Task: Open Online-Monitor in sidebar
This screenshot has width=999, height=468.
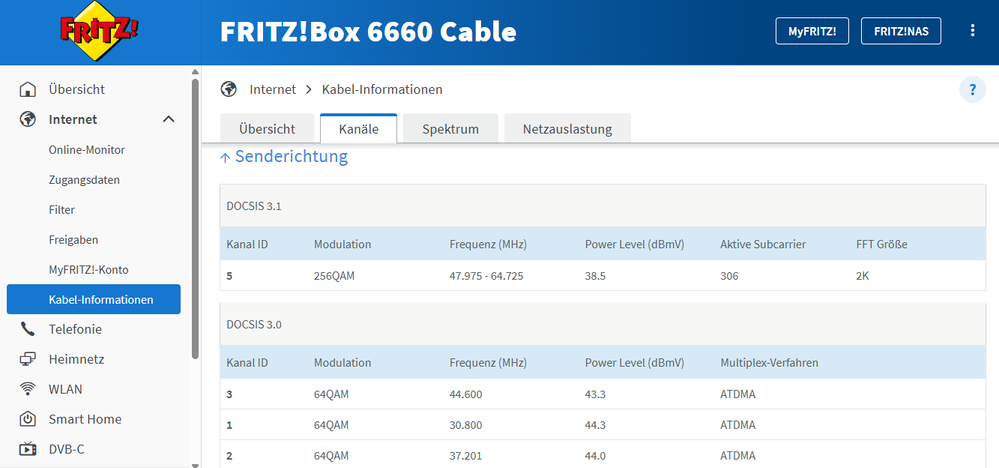Action: [87, 150]
